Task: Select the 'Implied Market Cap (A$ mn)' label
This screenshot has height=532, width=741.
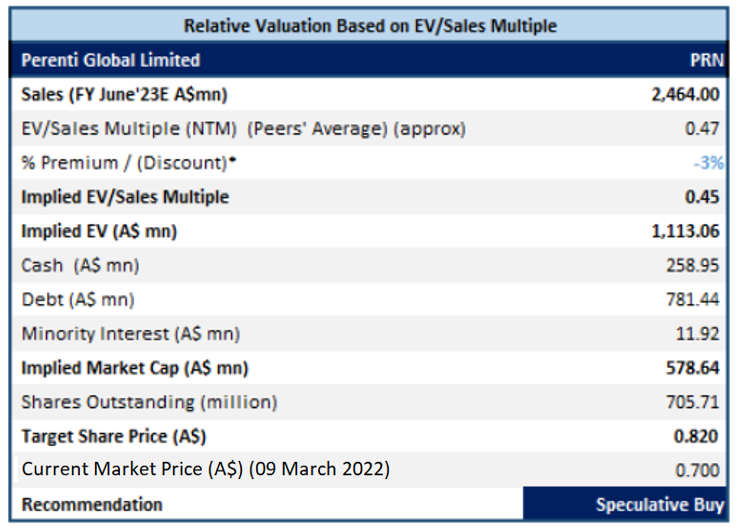Action: (x=135, y=368)
